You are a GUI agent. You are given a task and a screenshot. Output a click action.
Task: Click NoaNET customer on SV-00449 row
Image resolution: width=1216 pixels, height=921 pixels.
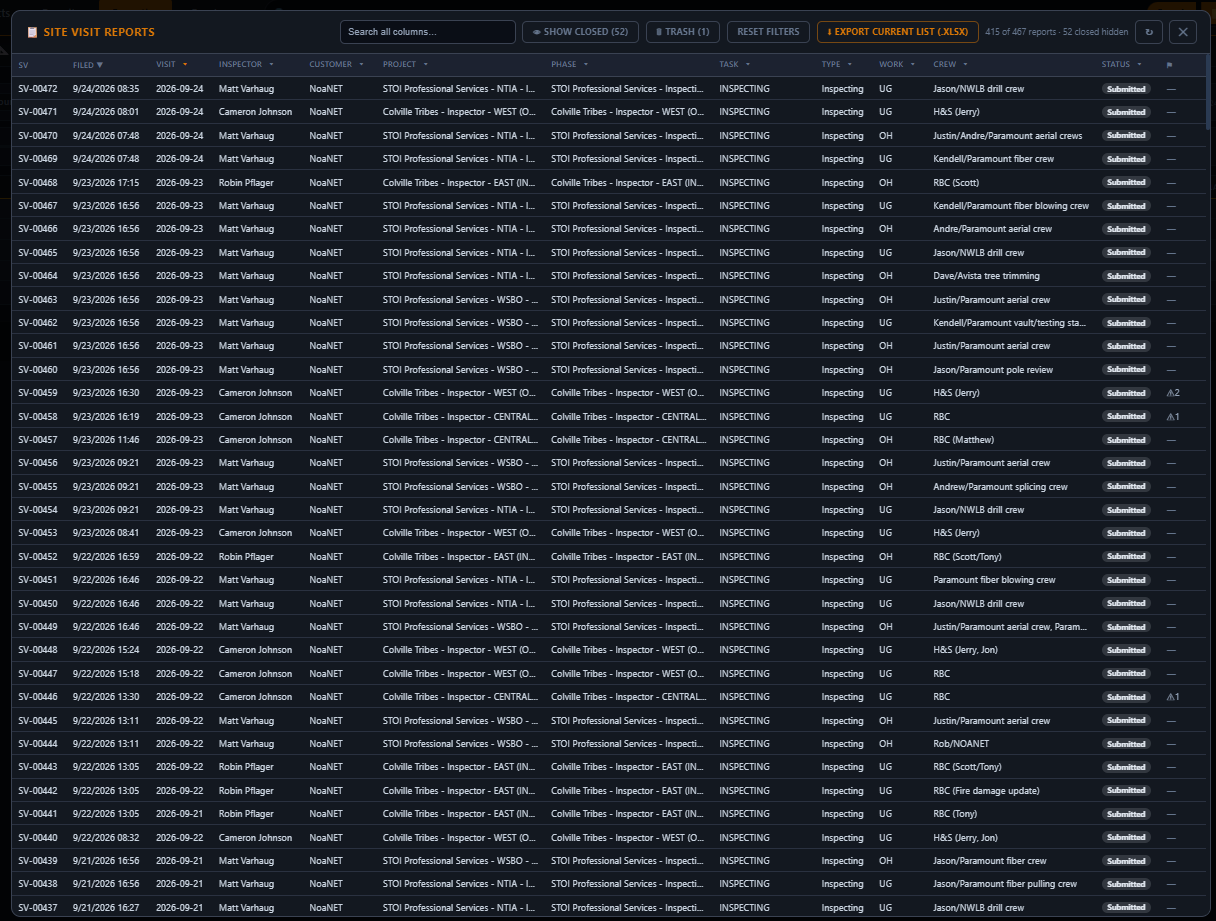[x=326, y=627]
